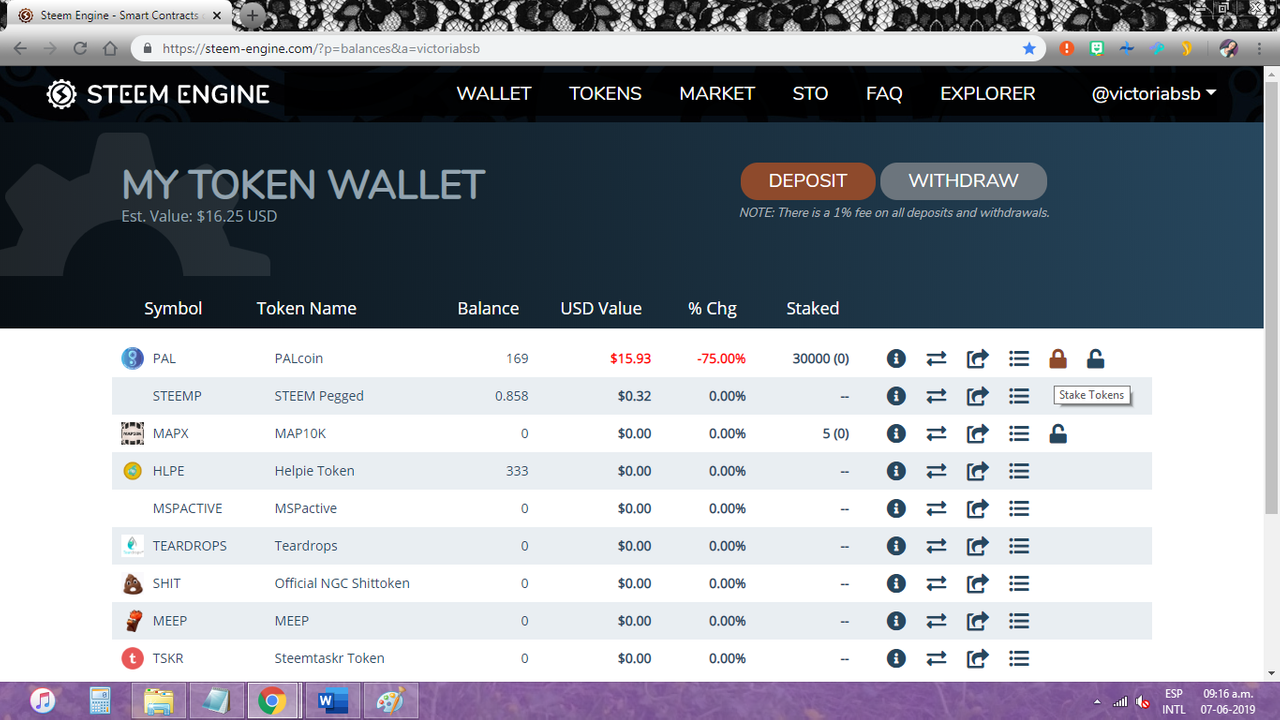Open STEEMP history list icon
The image size is (1280, 720).
click(1018, 396)
